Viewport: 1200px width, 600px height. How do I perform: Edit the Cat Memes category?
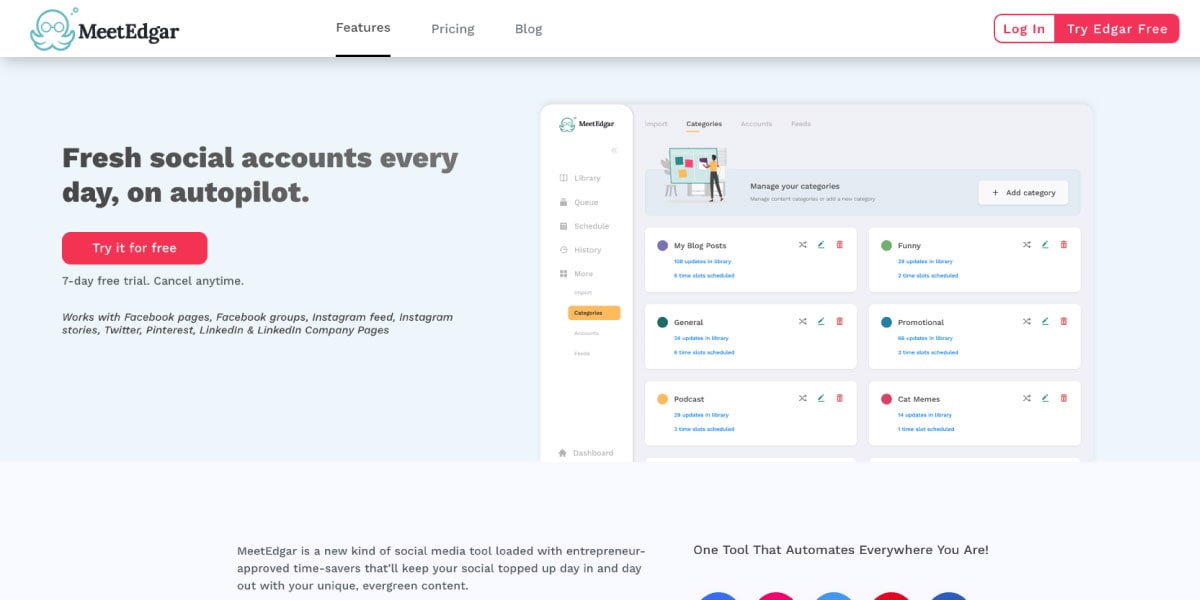1045,398
